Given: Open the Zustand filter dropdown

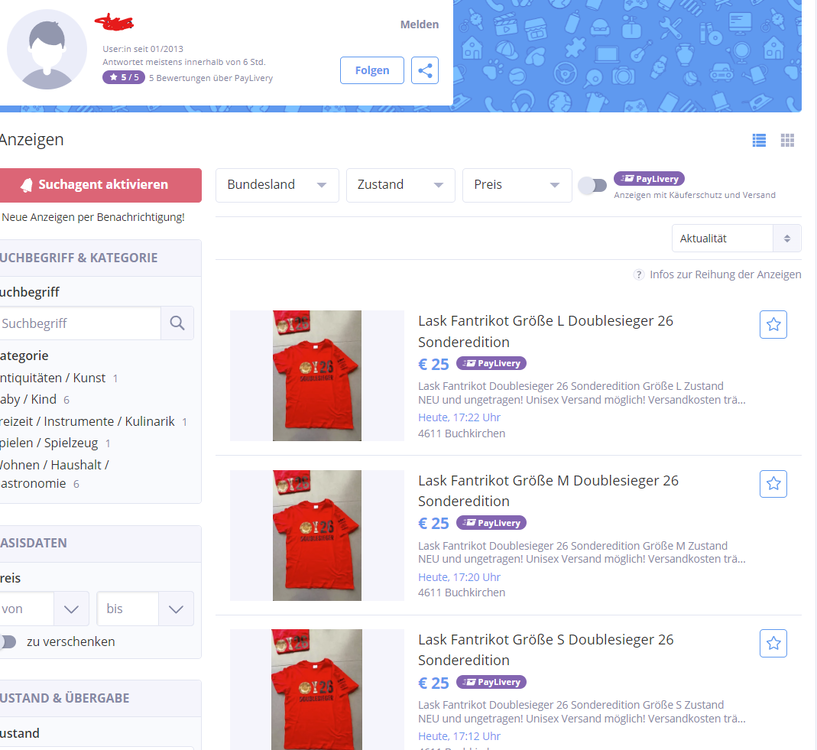Looking at the screenshot, I should pos(401,185).
